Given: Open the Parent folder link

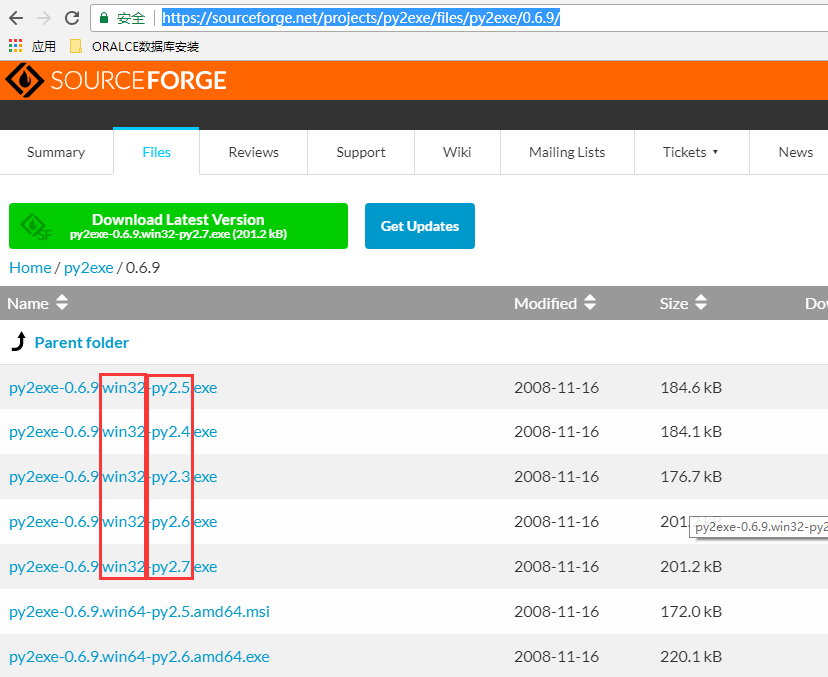Looking at the screenshot, I should (x=82, y=343).
